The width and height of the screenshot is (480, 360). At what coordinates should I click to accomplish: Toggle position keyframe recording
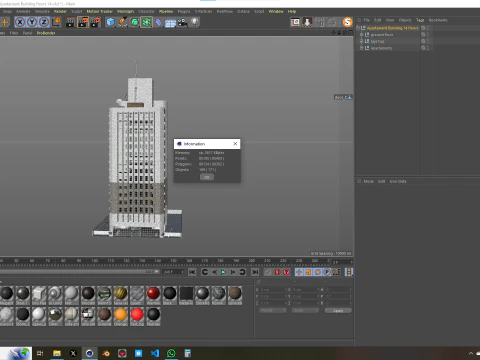coord(299,272)
